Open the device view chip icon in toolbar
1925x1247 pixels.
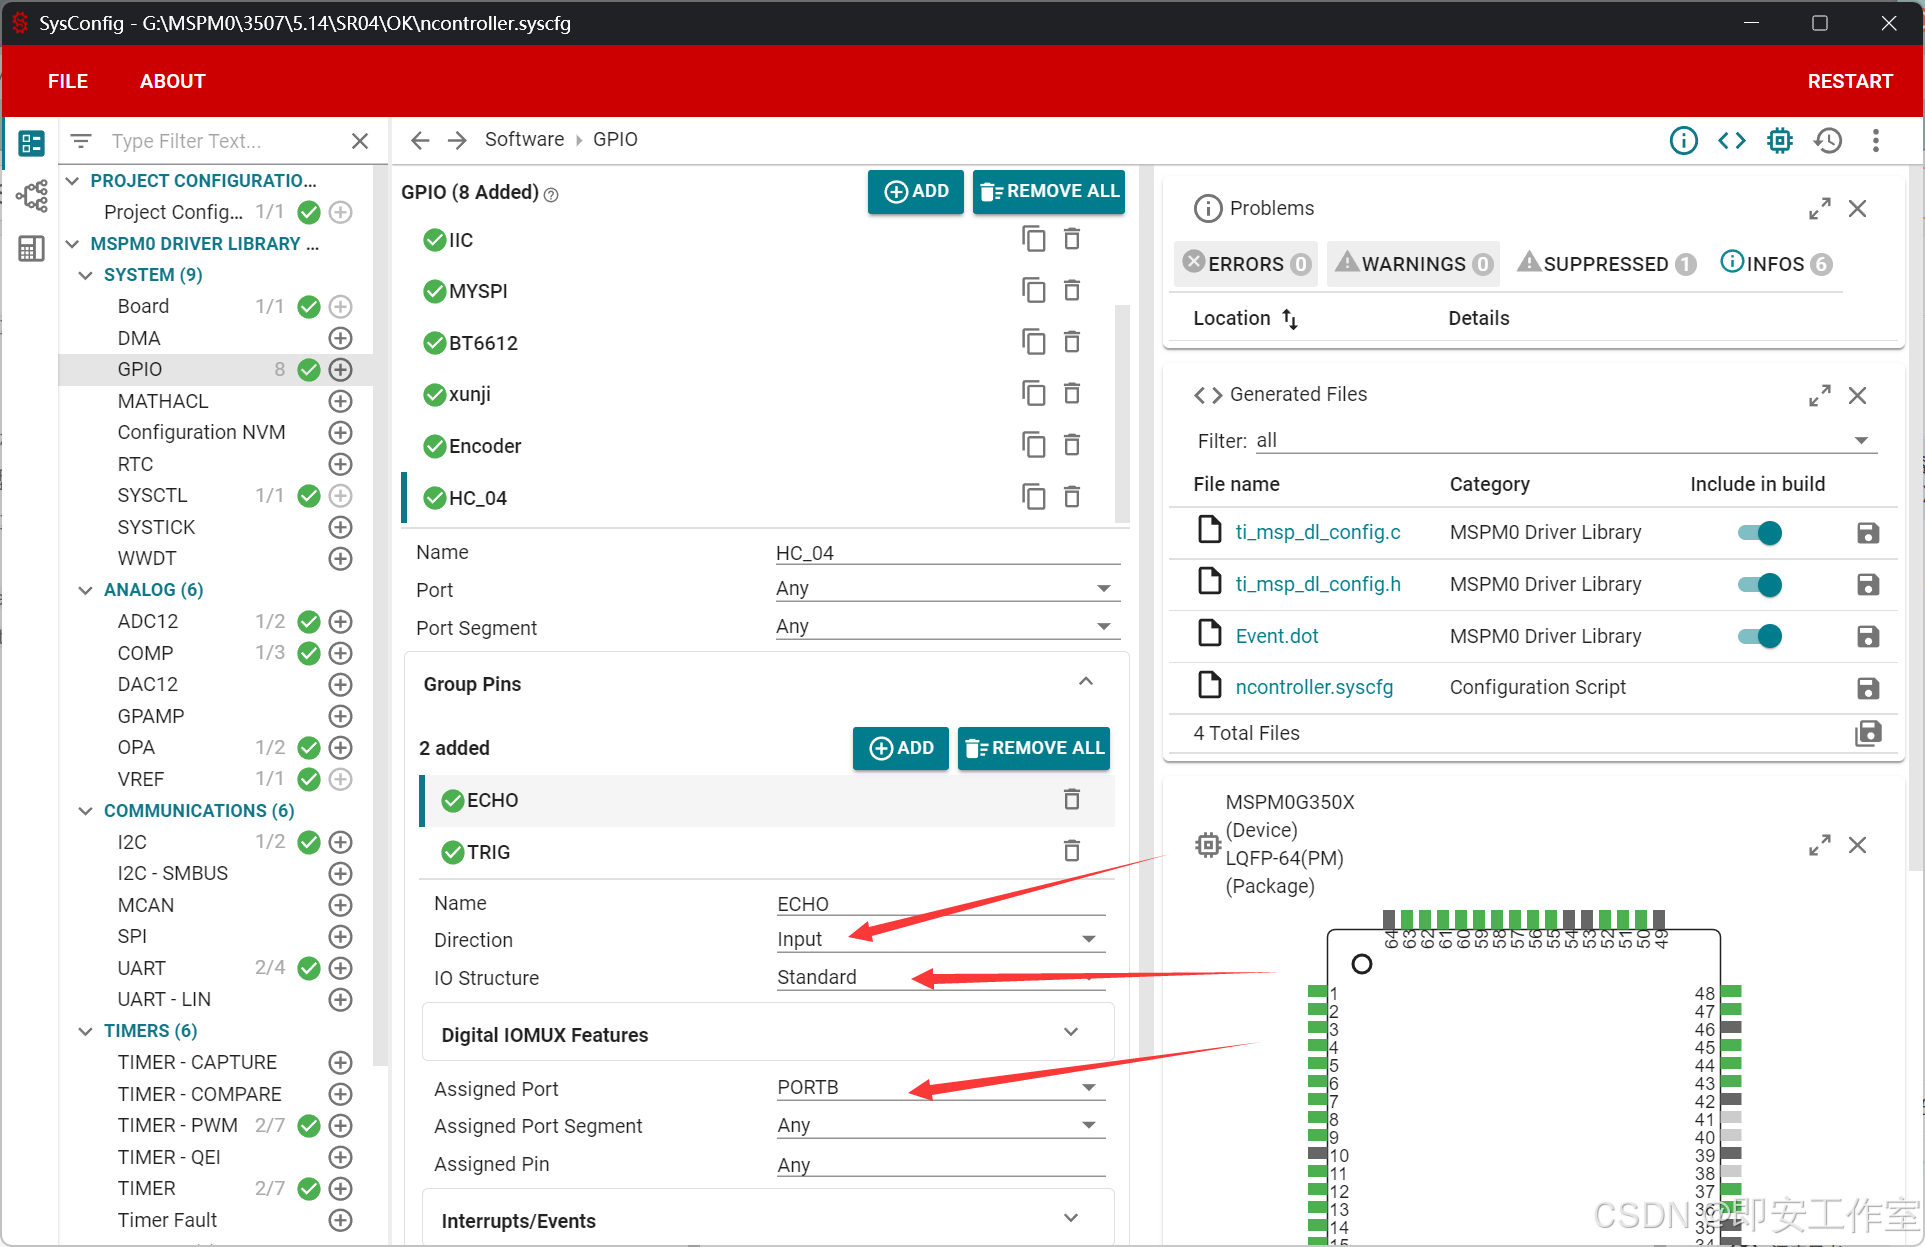(x=1780, y=141)
